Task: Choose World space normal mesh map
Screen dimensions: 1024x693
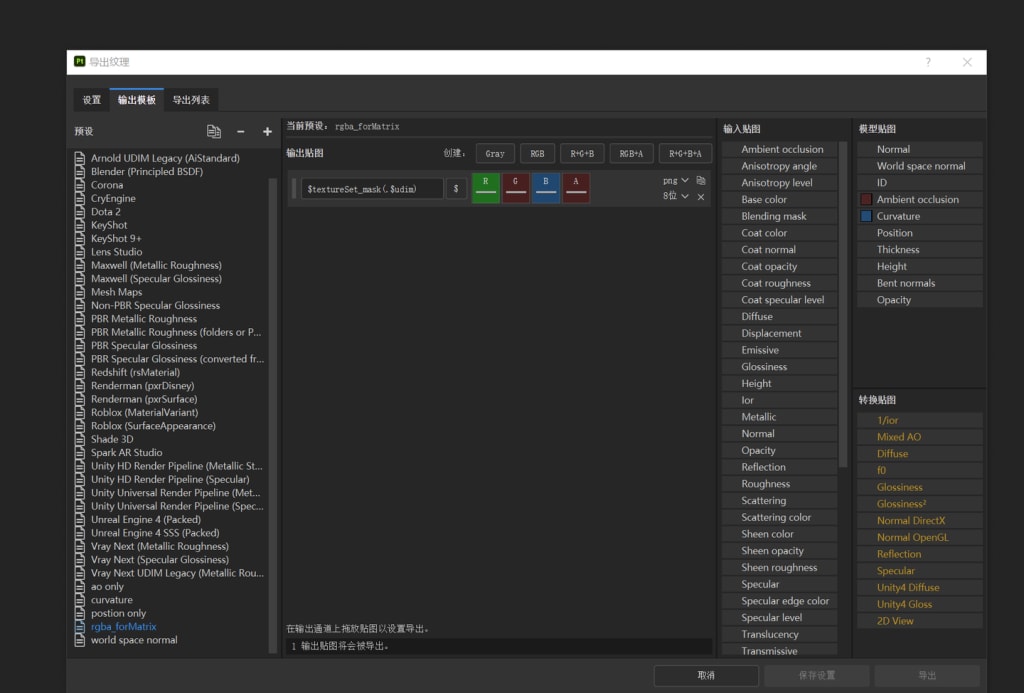Action: point(920,166)
